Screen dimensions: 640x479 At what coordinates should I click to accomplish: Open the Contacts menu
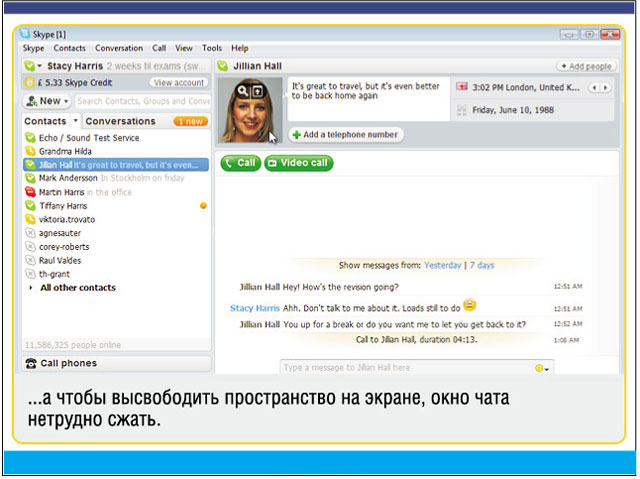point(69,48)
